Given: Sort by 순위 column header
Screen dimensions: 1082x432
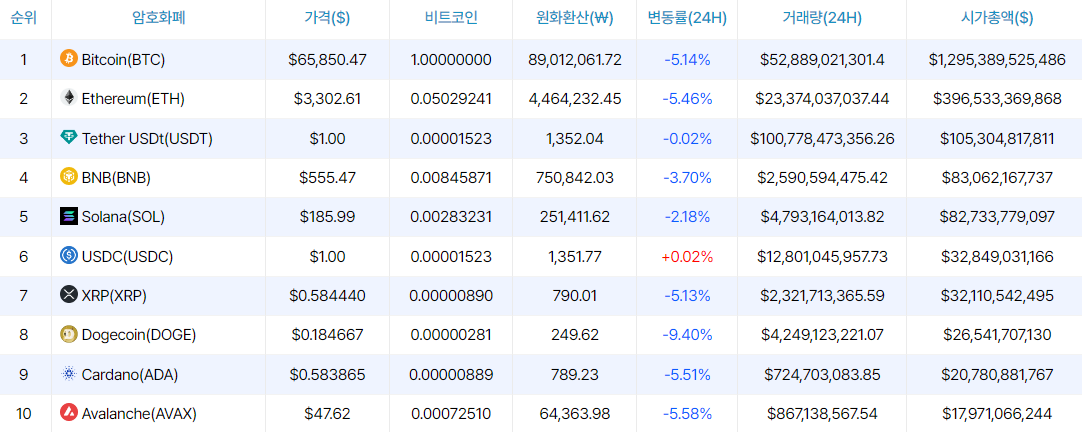Looking at the screenshot, I should pos(23,19).
